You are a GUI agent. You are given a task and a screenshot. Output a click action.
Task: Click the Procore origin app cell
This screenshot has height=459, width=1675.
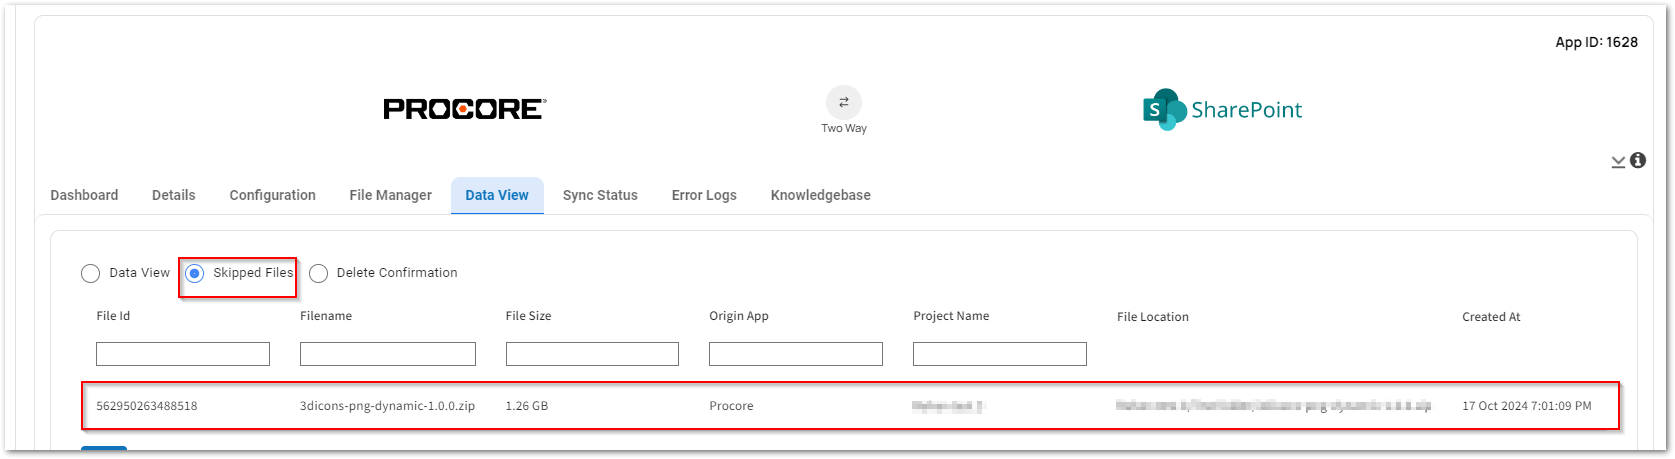click(731, 406)
